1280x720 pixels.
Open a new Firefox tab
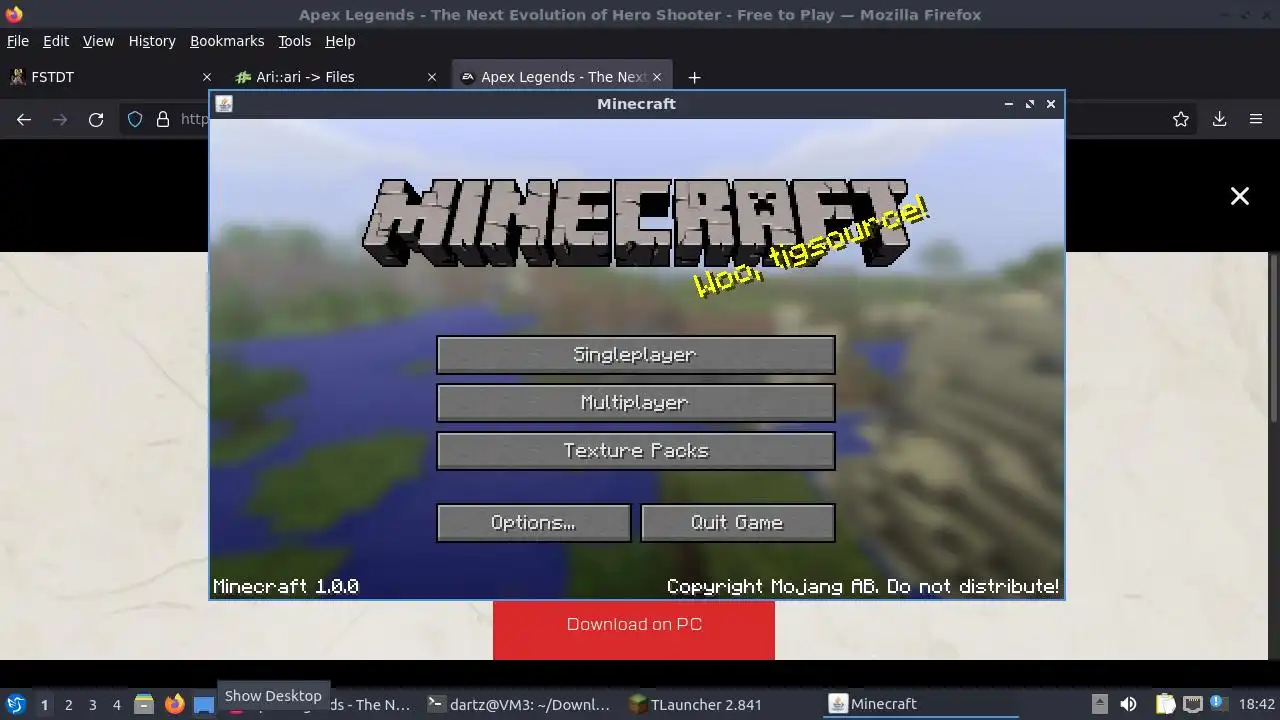click(694, 77)
